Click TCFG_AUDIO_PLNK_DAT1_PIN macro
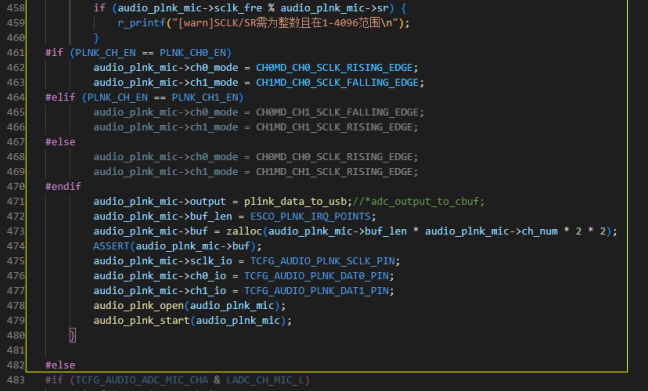 (x=316, y=291)
